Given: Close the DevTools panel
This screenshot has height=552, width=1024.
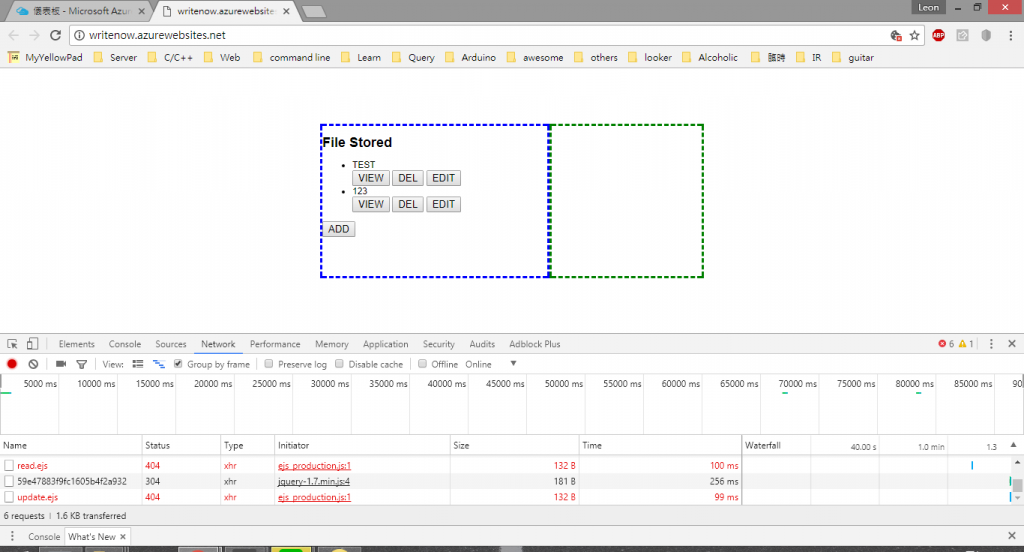Looking at the screenshot, I should tap(1012, 344).
